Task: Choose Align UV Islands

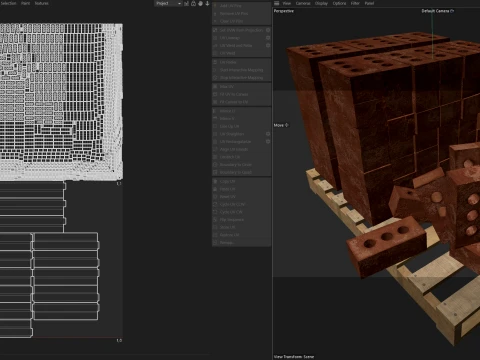Action: [x=242, y=149]
